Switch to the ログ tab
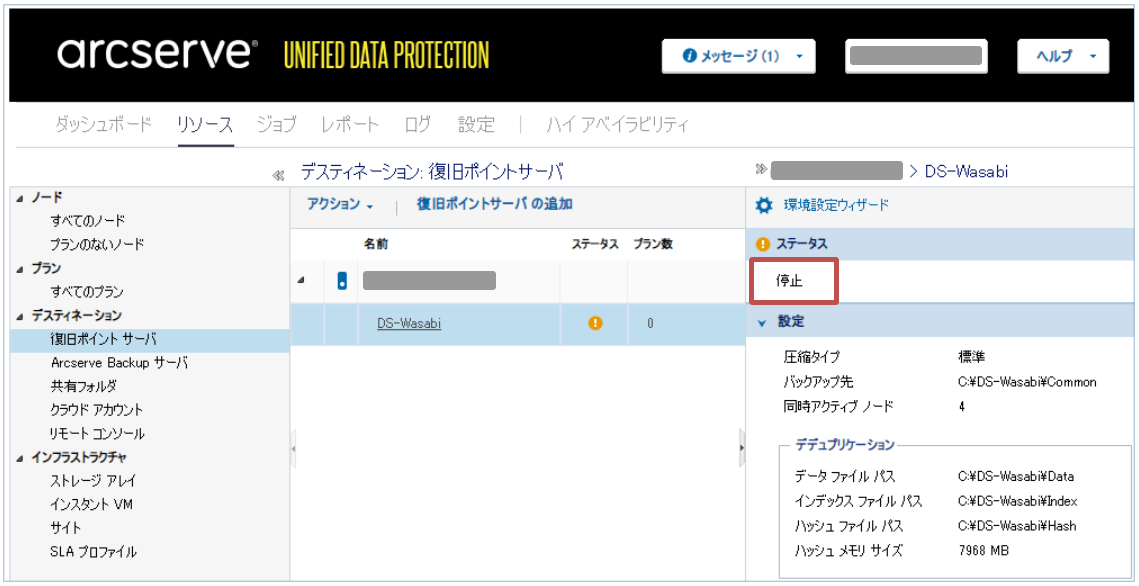1139x586 pixels. pos(418,125)
